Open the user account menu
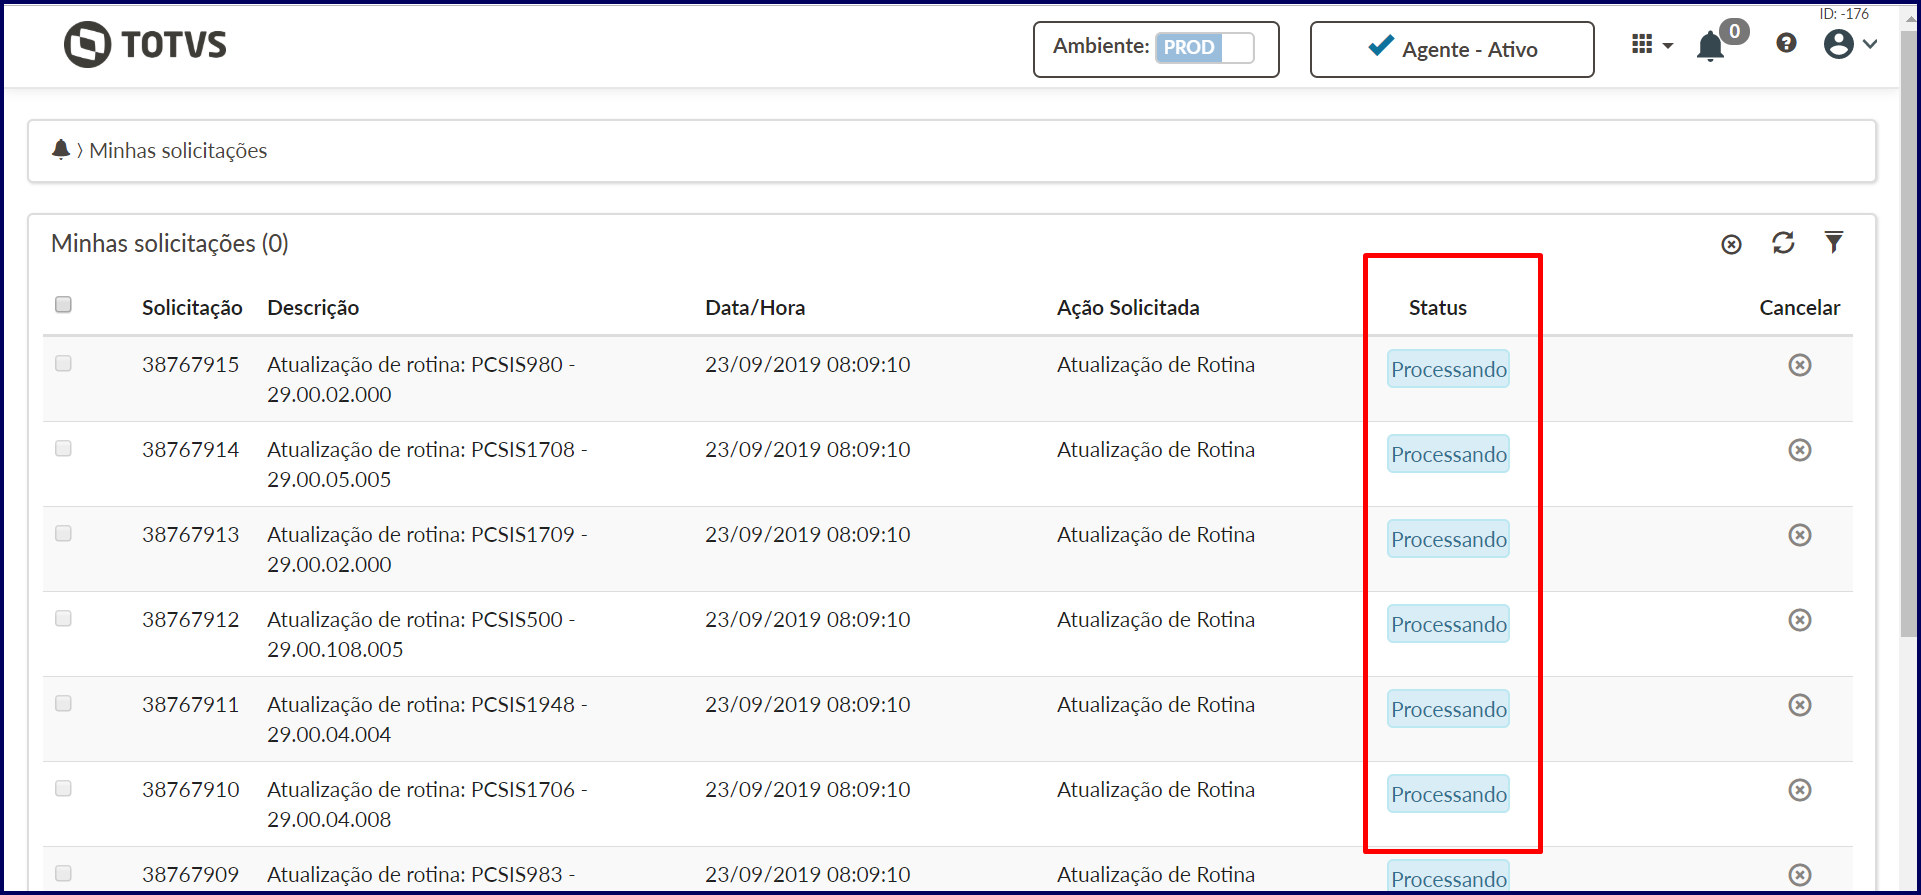This screenshot has width=1921, height=895. point(1850,44)
